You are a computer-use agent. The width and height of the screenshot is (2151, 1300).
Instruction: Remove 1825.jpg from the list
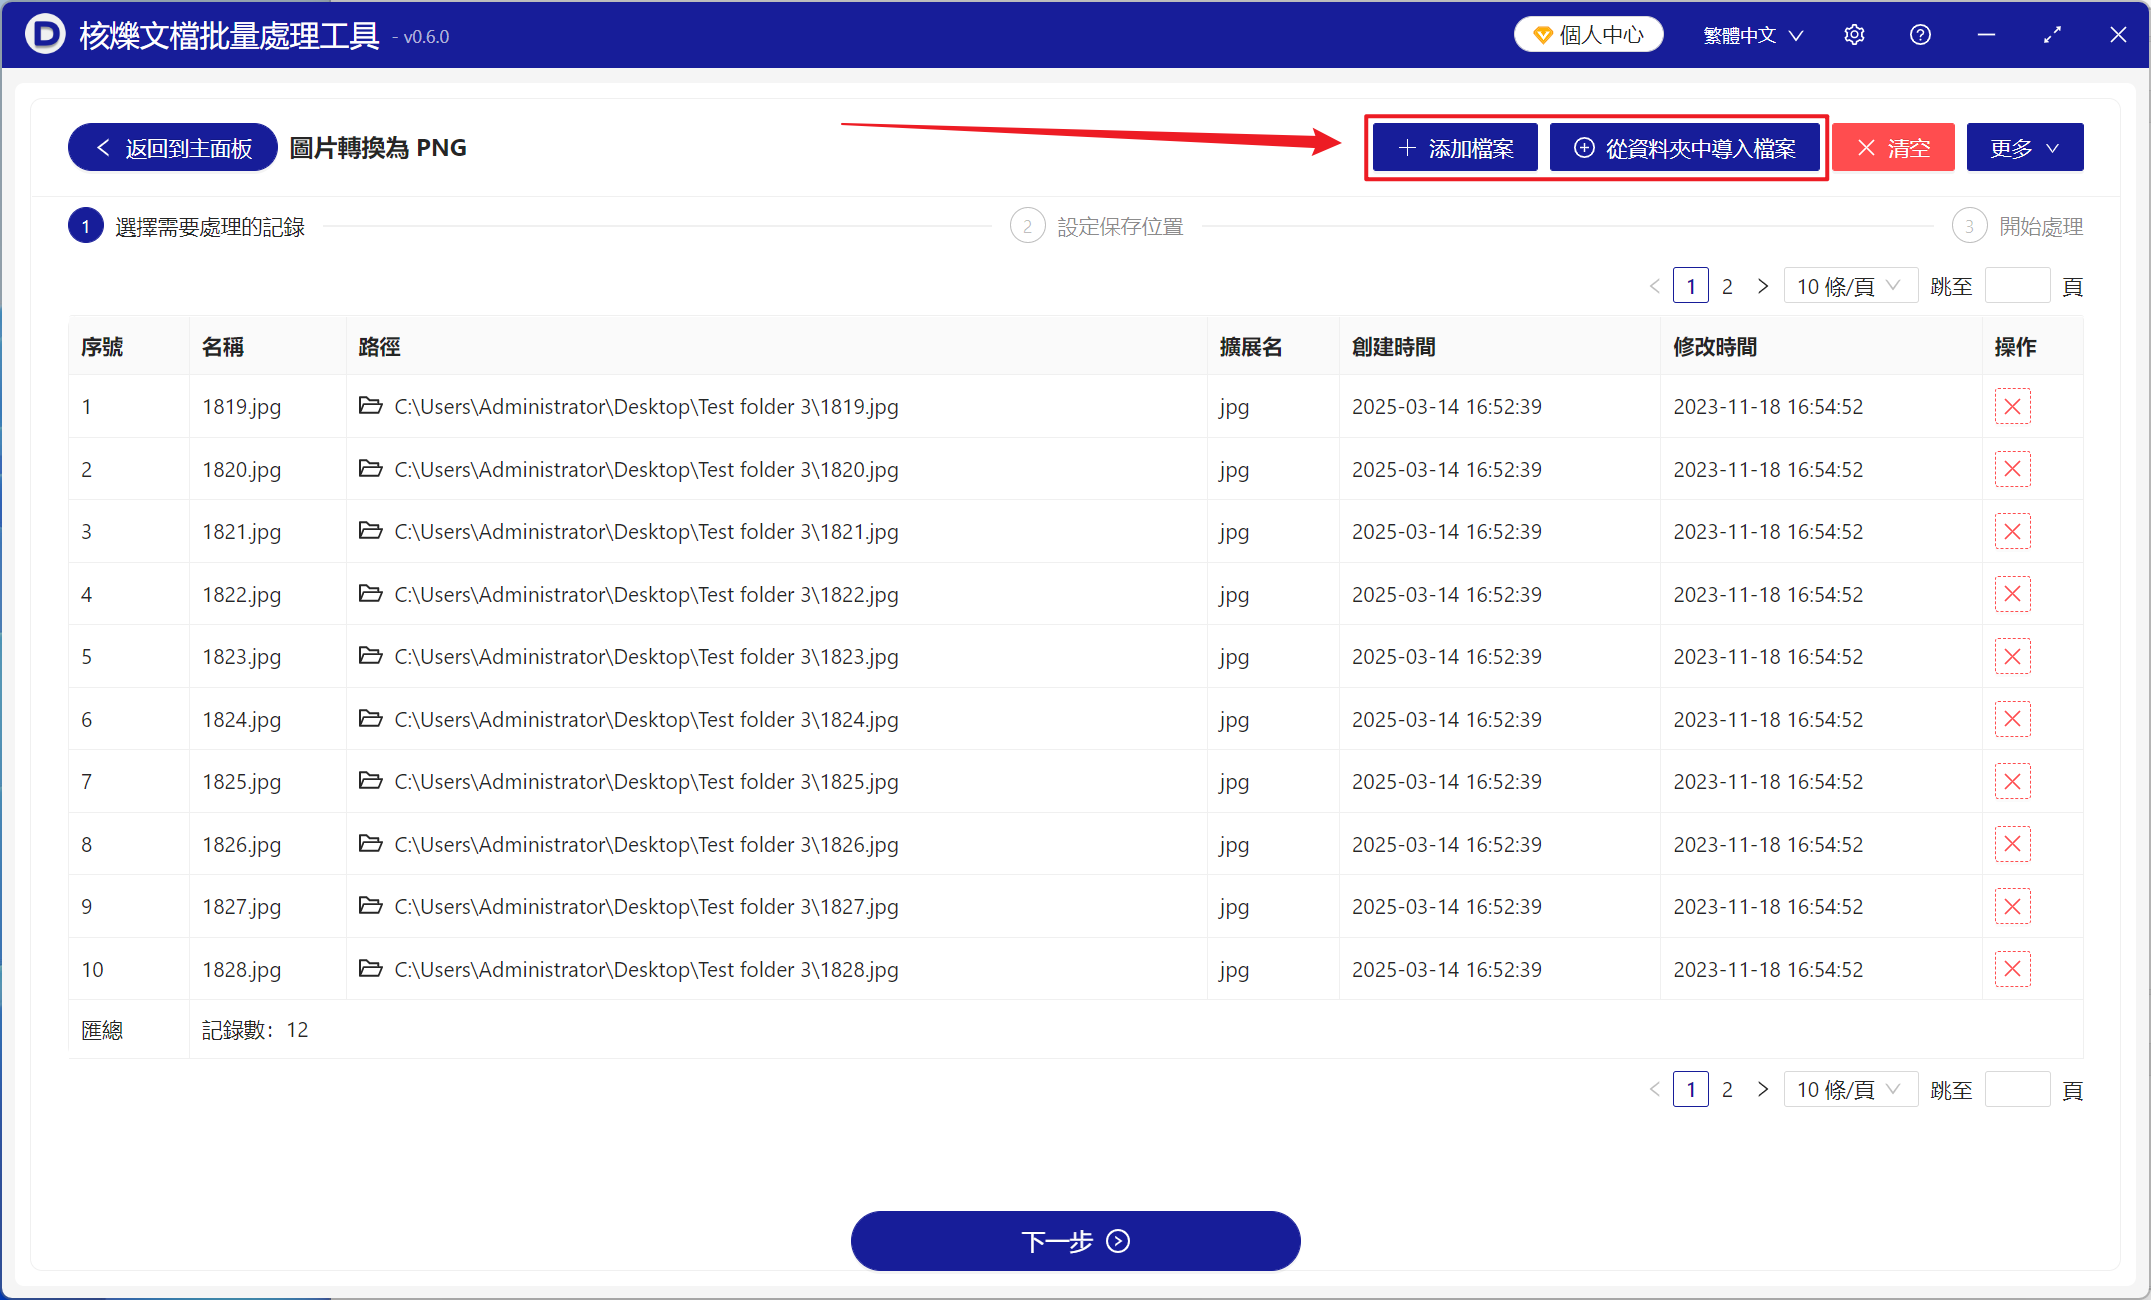[x=2012, y=782]
